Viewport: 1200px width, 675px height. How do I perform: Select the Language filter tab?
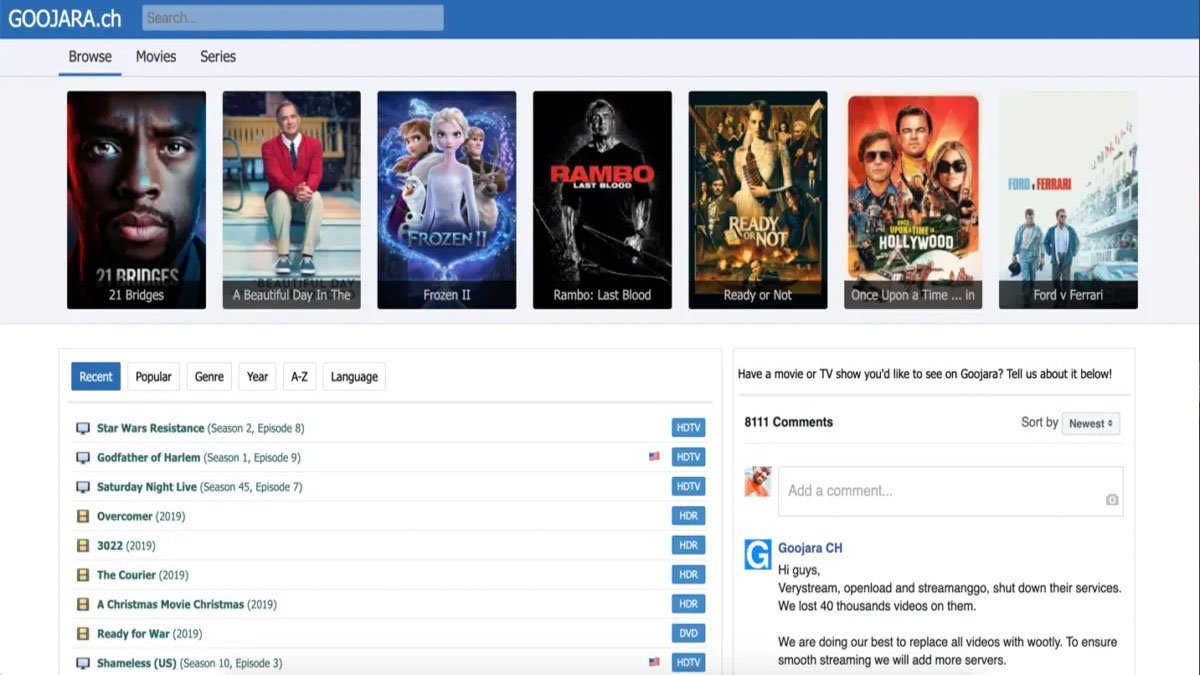(x=354, y=377)
